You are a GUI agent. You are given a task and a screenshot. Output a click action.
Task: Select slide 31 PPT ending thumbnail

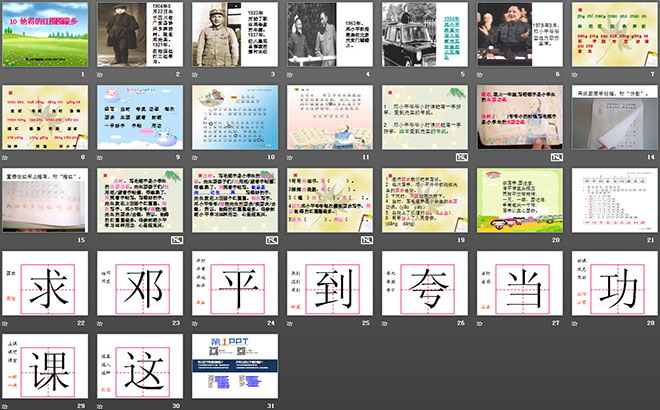pyautogui.click(x=235, y=366)
